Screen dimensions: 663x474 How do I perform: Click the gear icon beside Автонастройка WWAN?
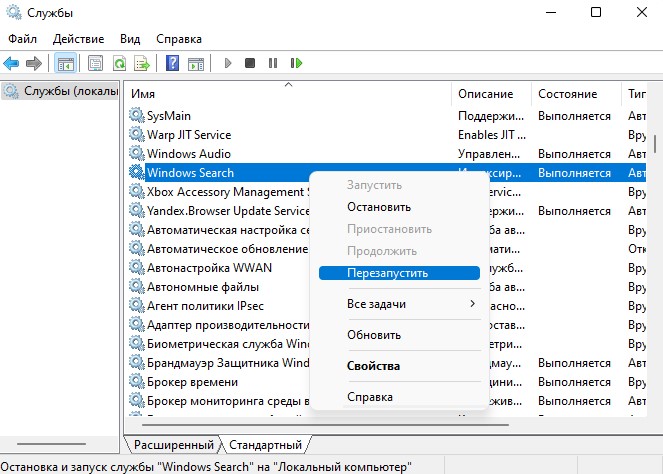click(x=137, y=267)
